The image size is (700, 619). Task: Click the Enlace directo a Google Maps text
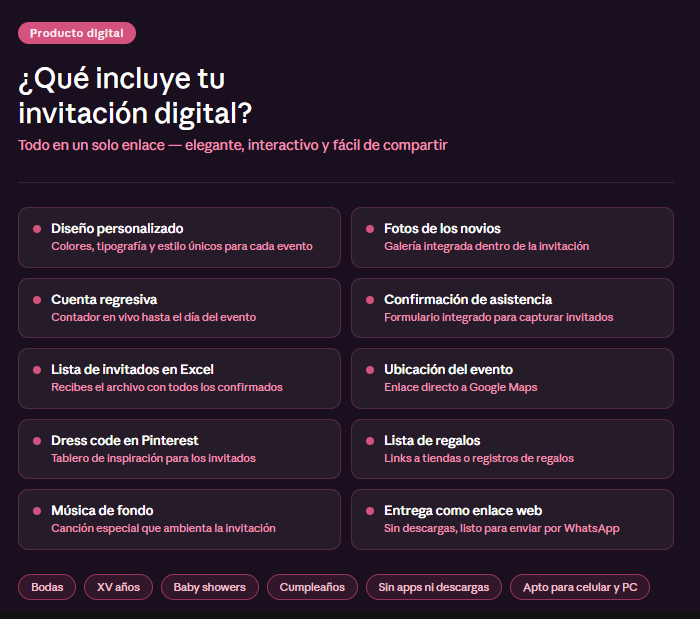click(x=459, y=387)
